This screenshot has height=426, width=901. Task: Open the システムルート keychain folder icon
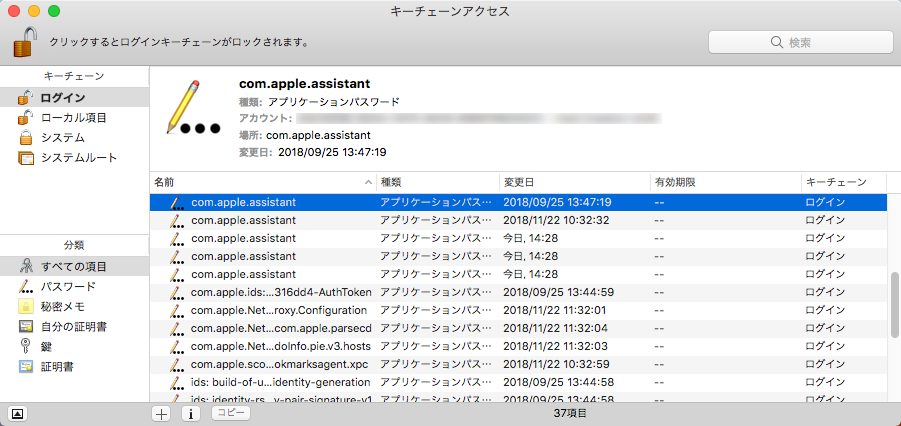25,157
